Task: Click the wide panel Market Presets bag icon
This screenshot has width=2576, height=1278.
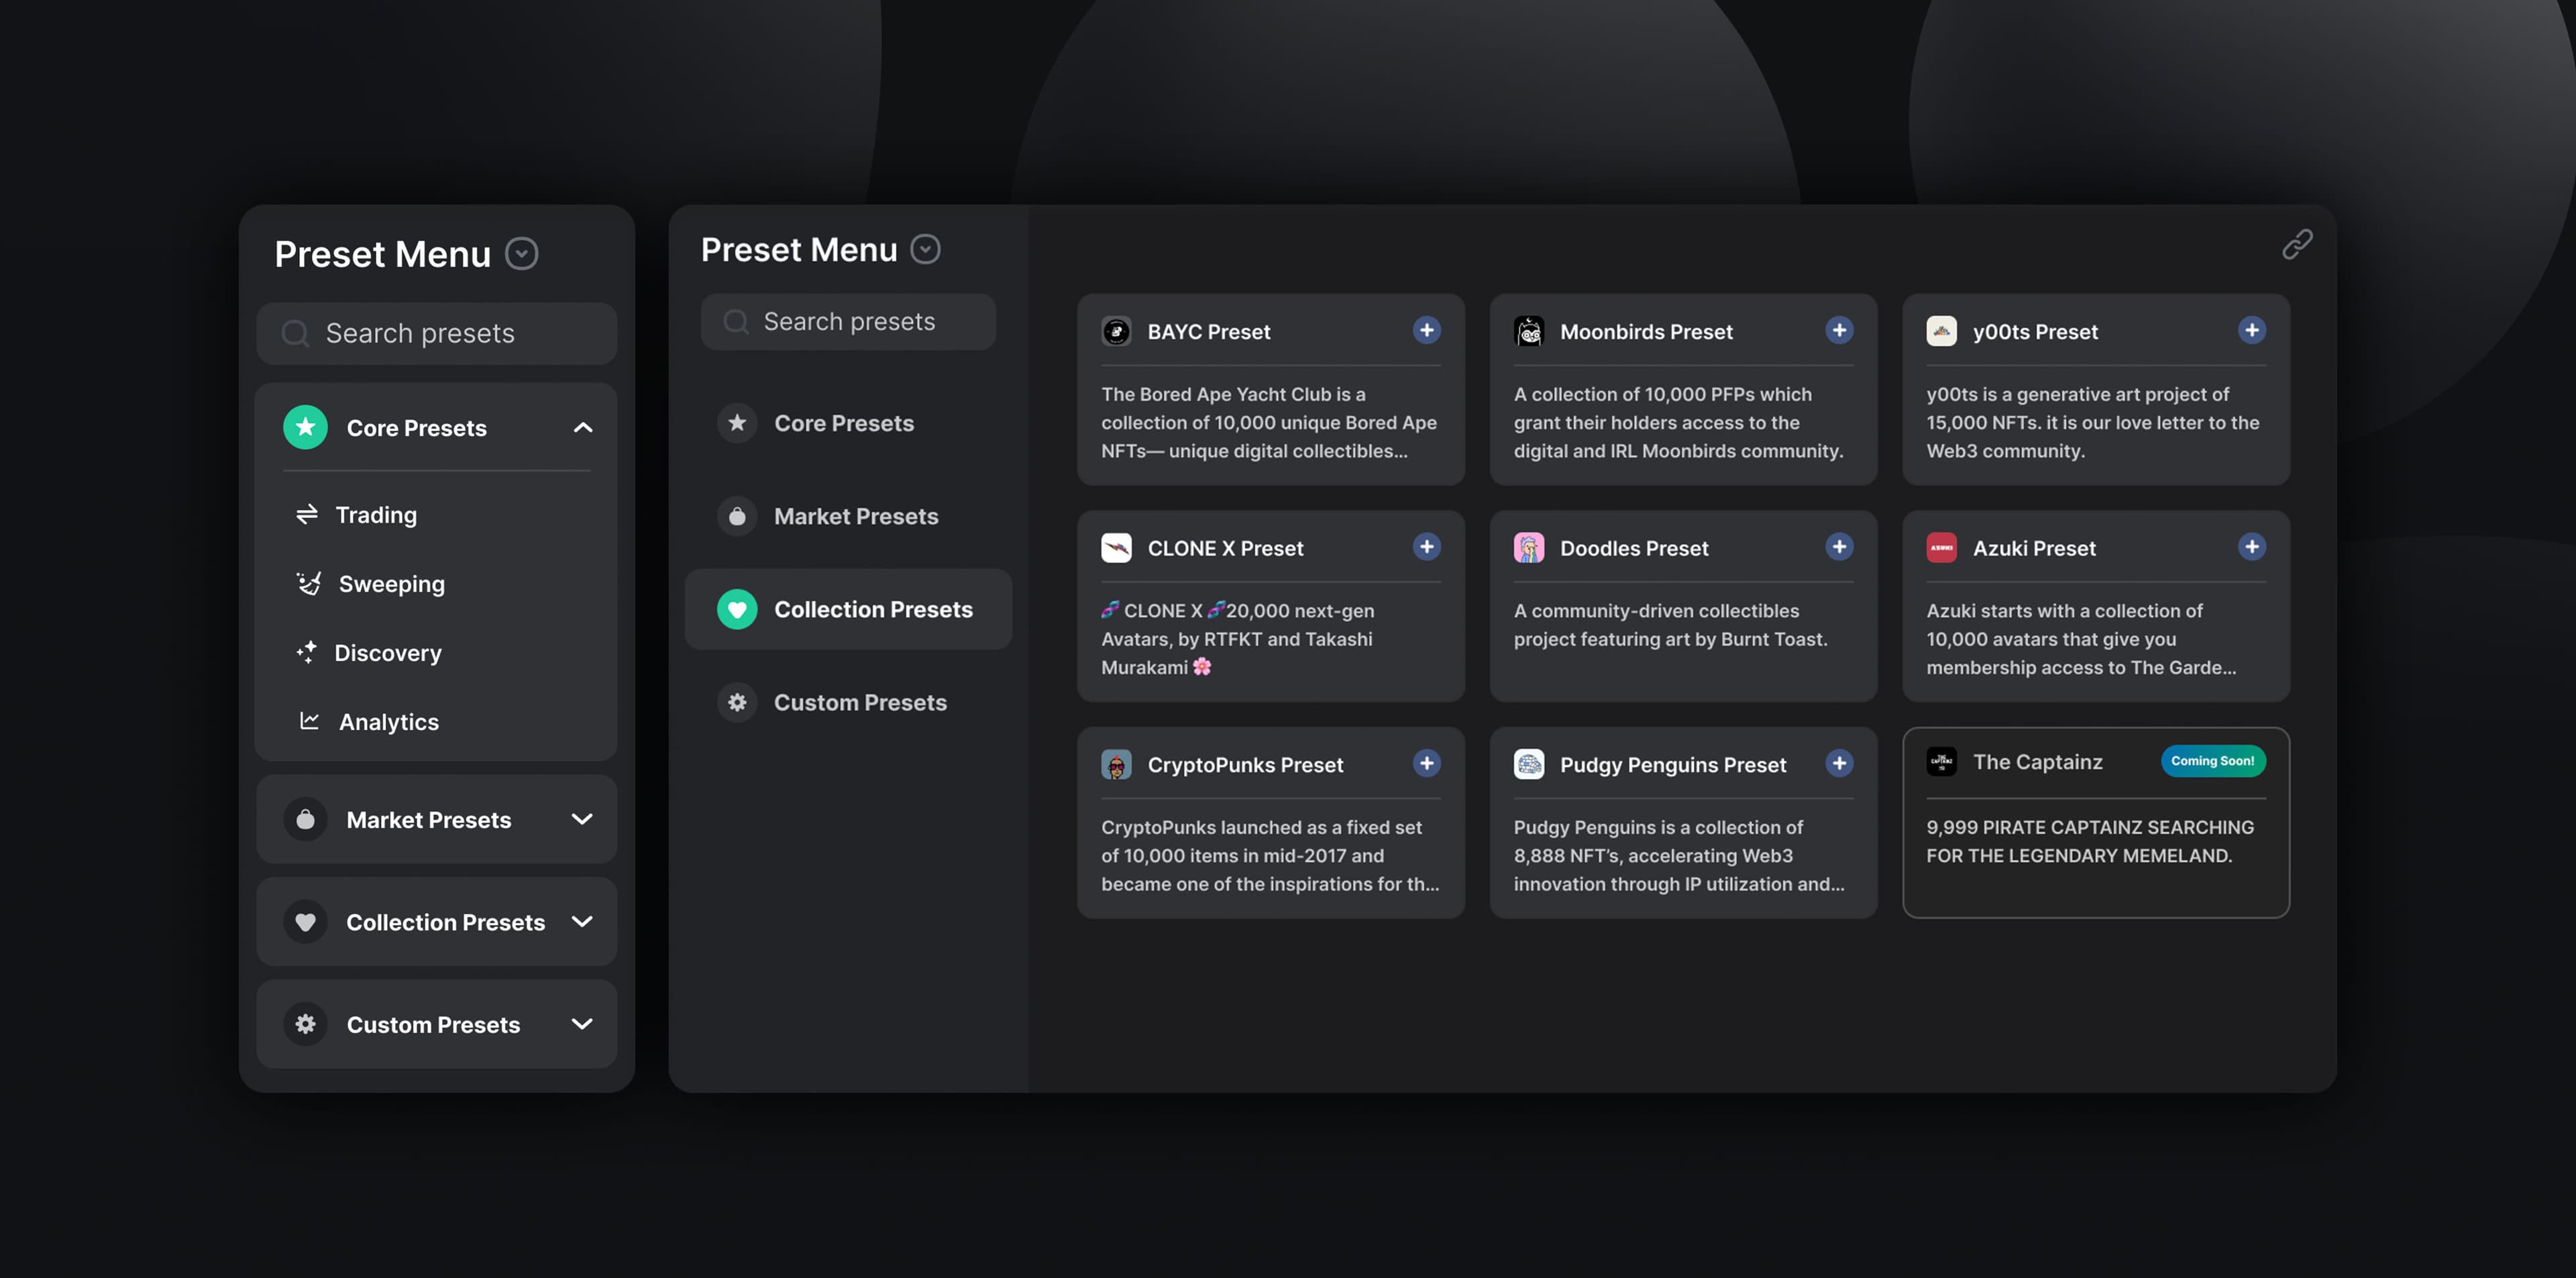Action: coord(737,516)
